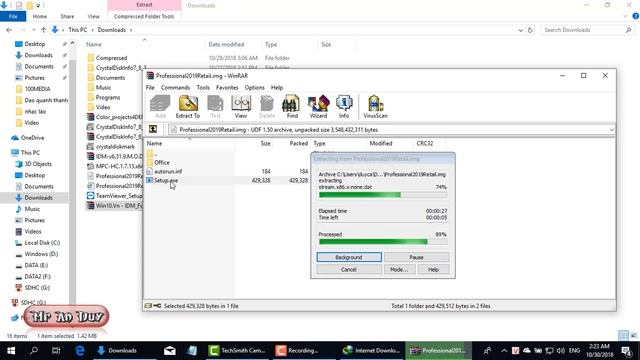Sort WinRAR list by Packed column
The image size is (640, 360).
[299, 143]
